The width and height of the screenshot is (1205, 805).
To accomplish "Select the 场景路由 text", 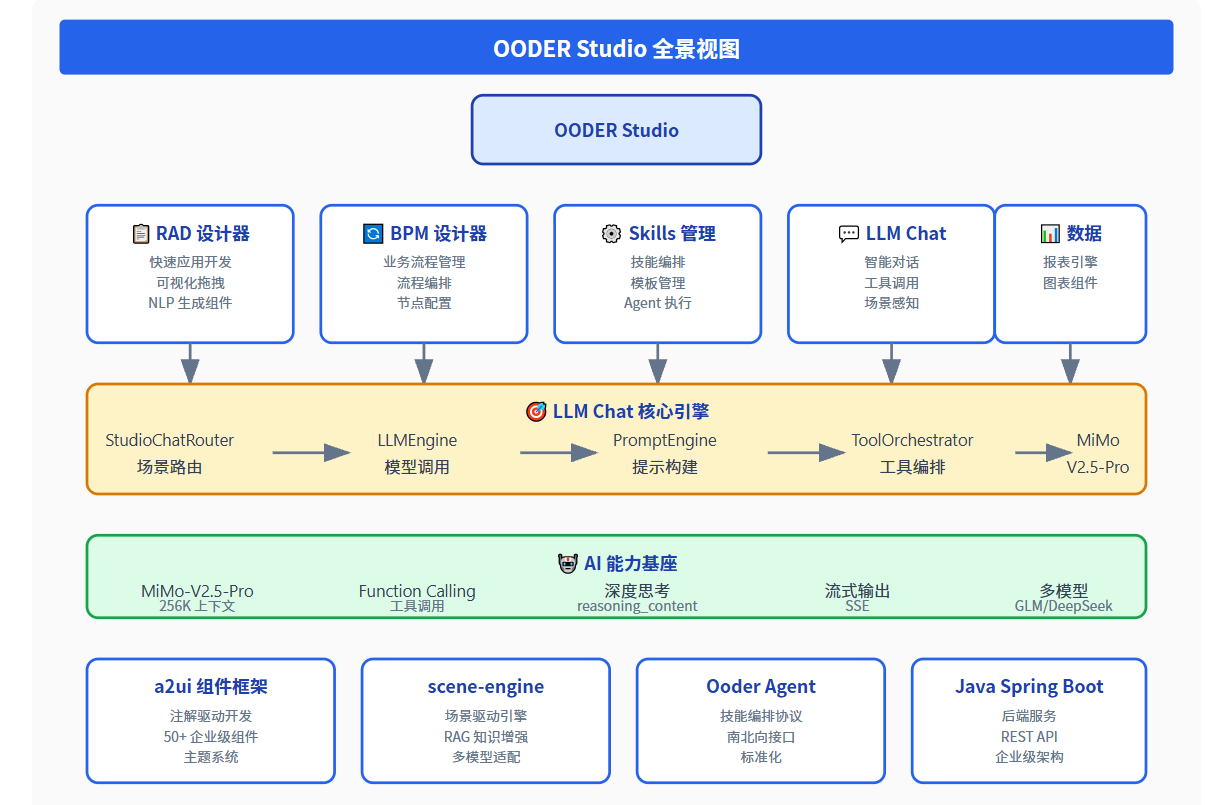I will coord(170,466).
